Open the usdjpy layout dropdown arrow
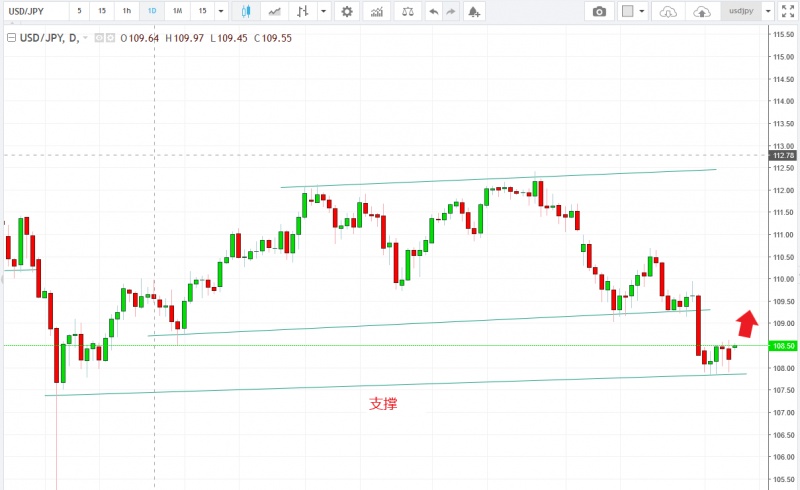This screenshot has width=800, height=490. (x=767, y=11)
